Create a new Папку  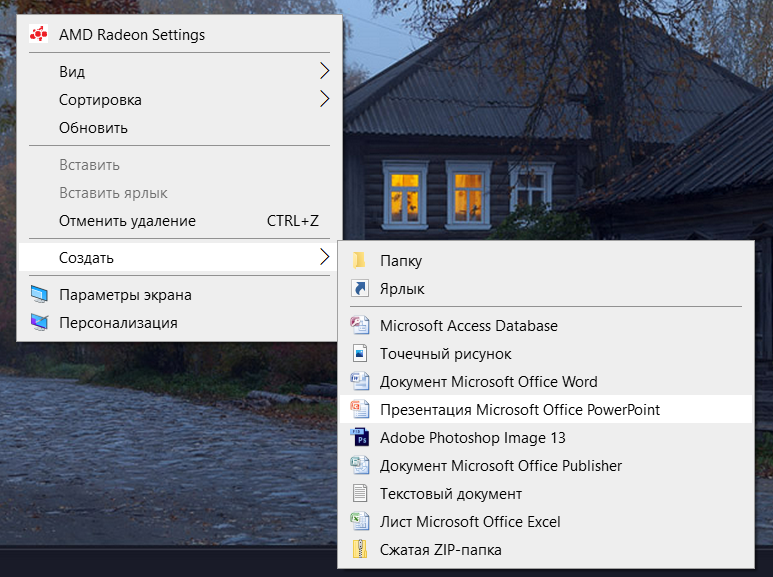(546, 260)
